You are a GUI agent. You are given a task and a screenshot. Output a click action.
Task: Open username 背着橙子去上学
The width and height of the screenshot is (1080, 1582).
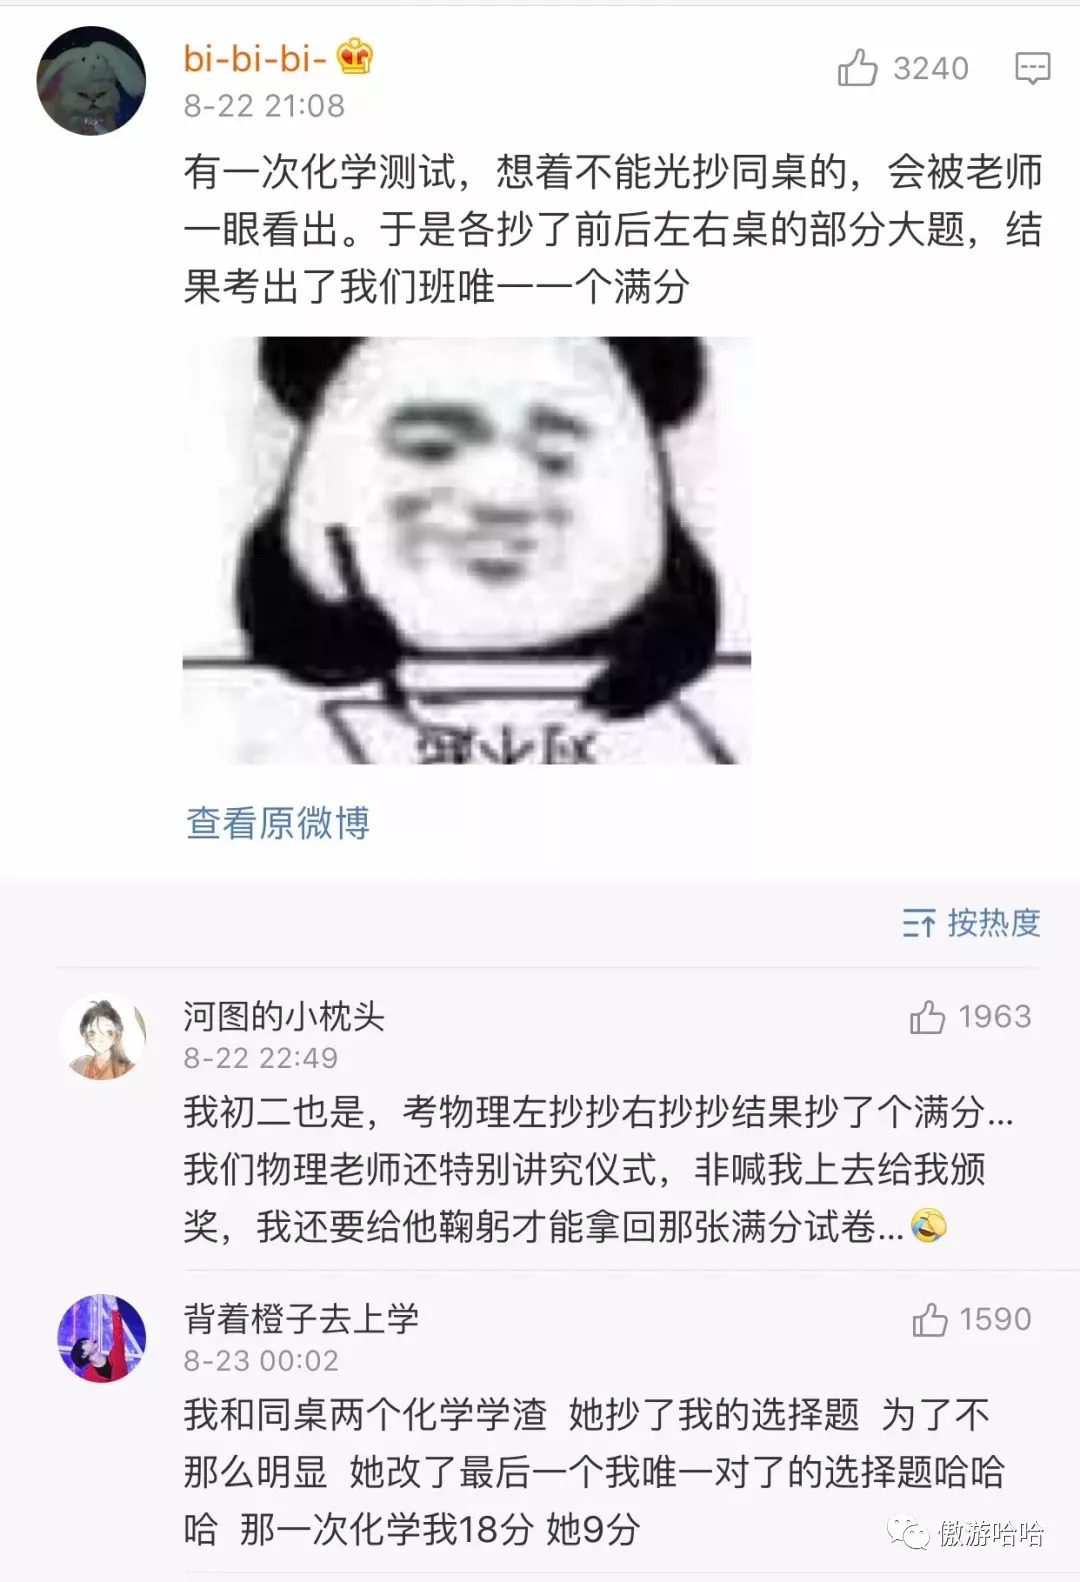[x=301, y=1318]
